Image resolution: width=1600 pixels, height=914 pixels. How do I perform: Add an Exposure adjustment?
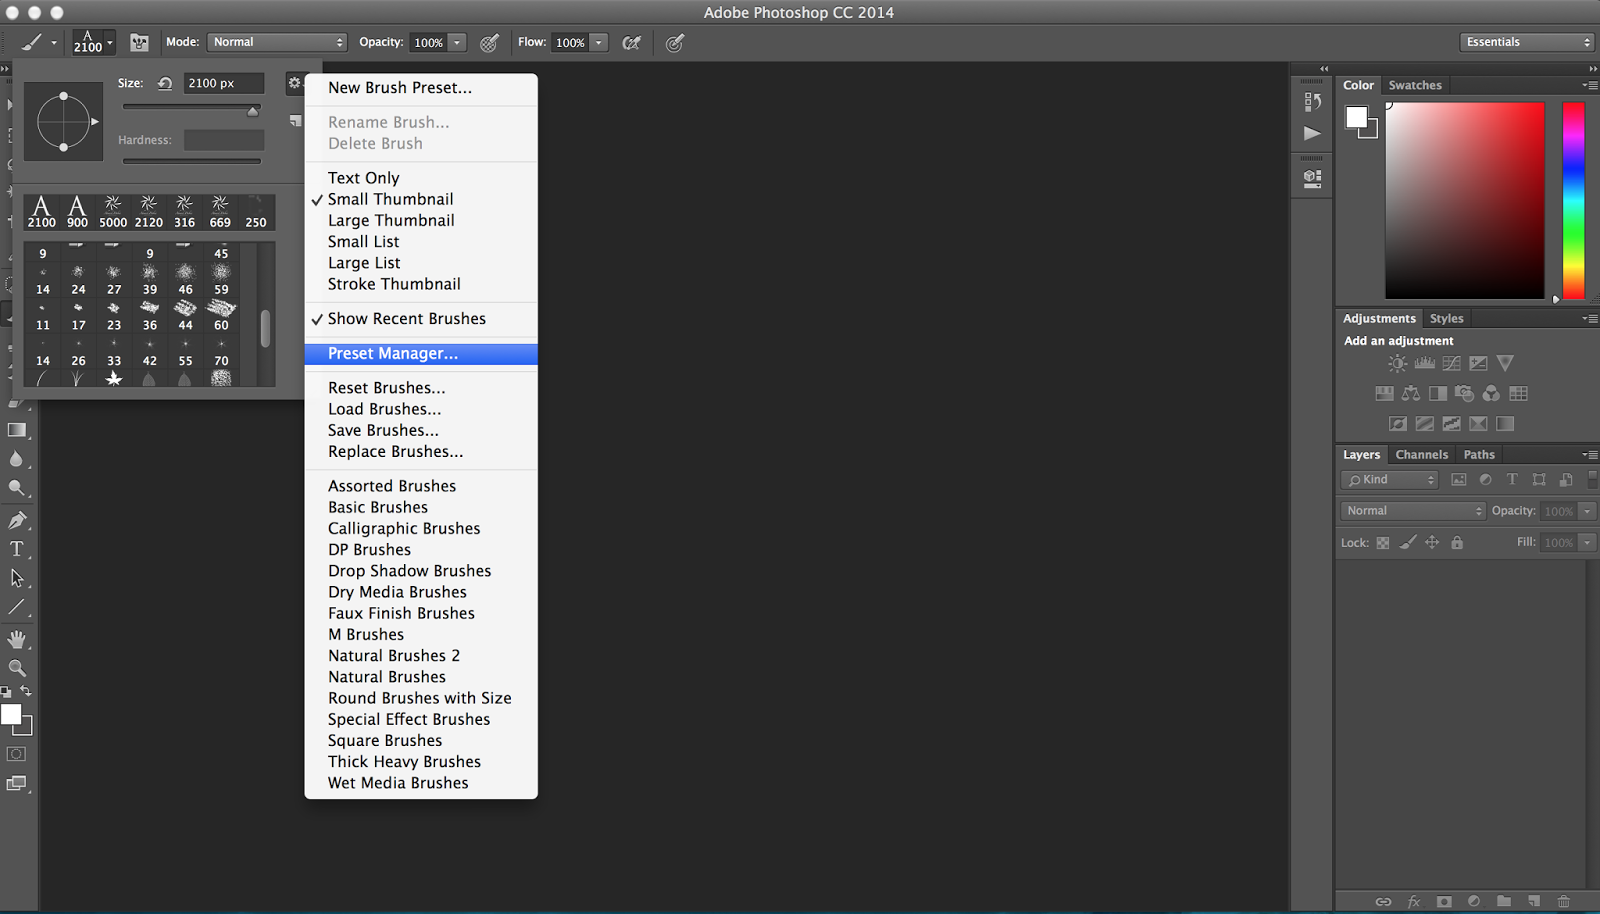(1478, 363)
